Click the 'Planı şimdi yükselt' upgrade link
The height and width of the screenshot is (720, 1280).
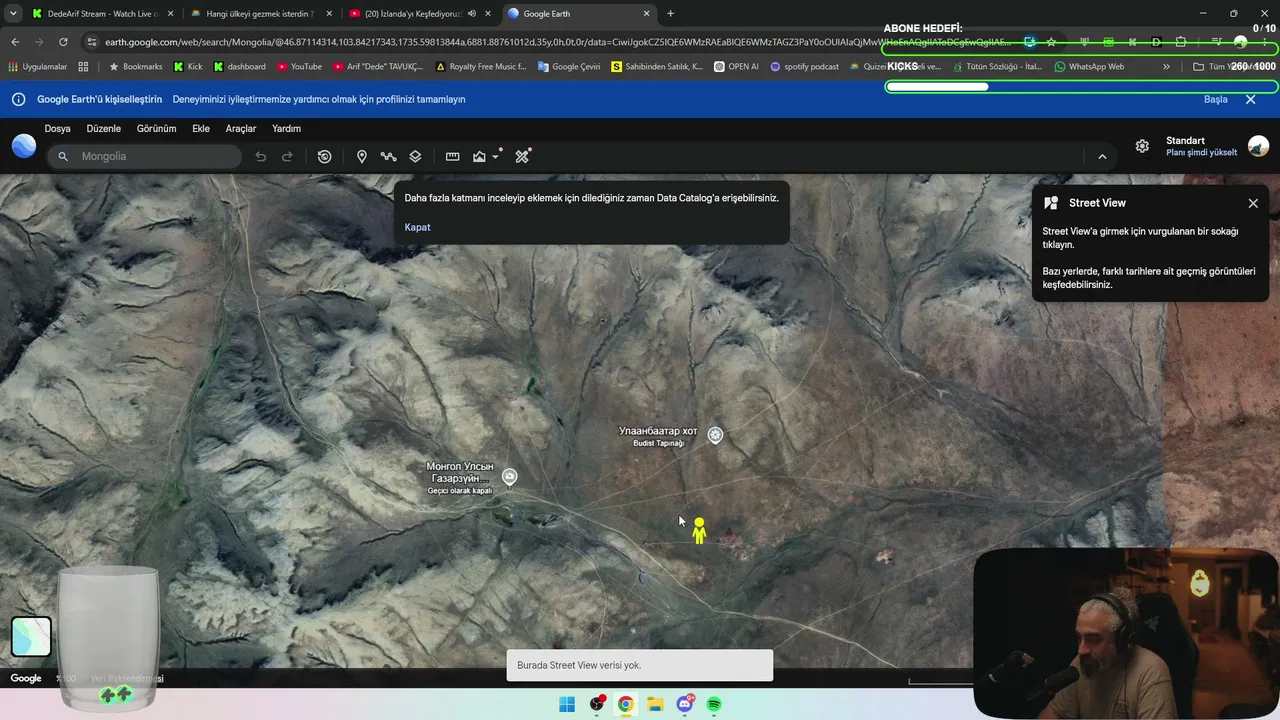tap(1201, 153)
